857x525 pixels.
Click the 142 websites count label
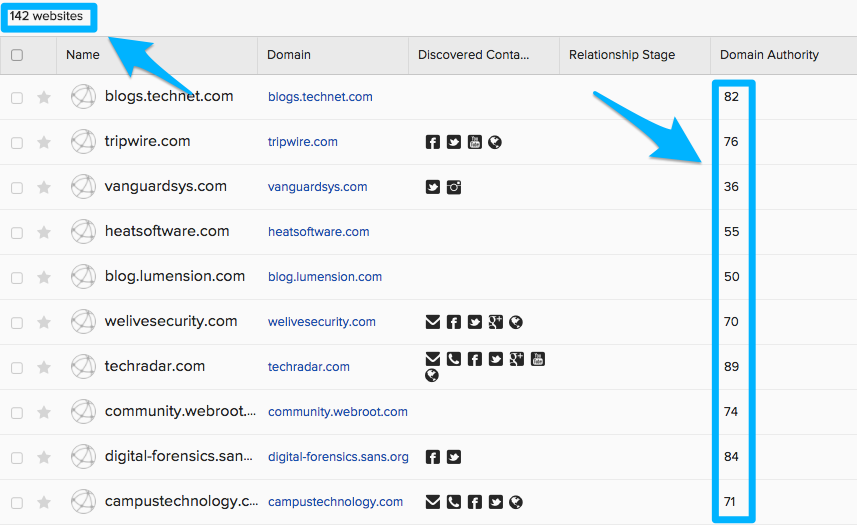point(46,16)
